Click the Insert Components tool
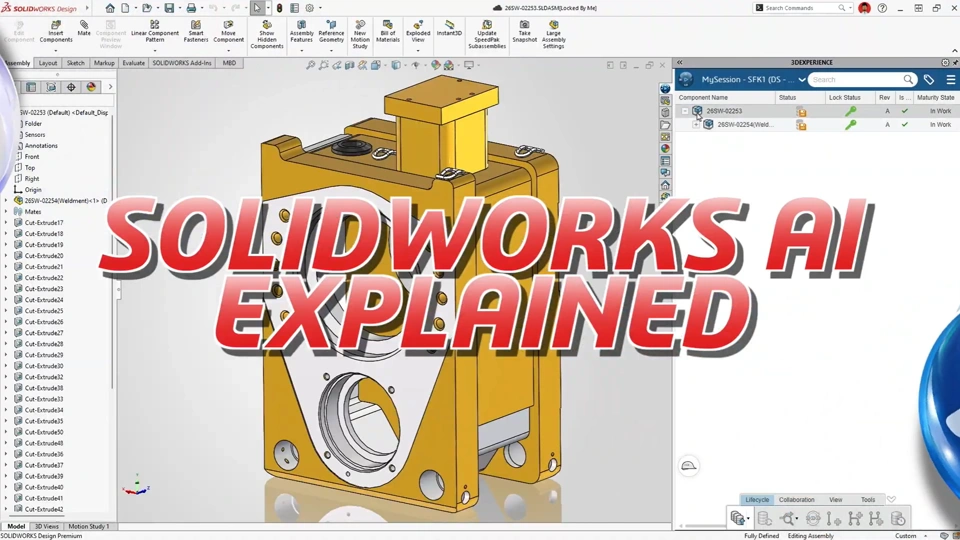 pyautogui.click(x=56, y=32)
